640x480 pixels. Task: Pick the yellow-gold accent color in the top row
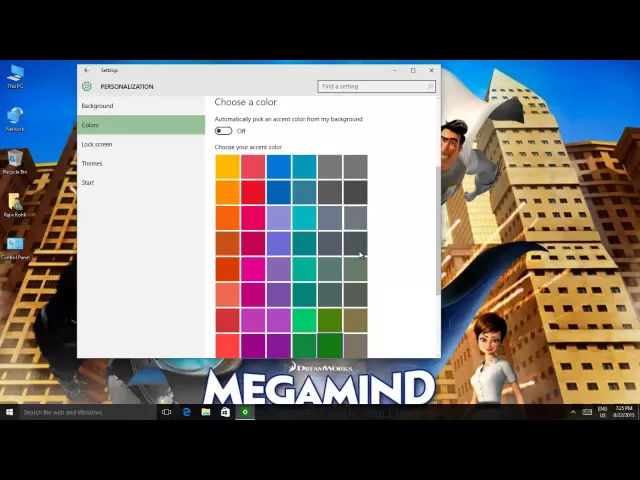[x=228, y=167]
